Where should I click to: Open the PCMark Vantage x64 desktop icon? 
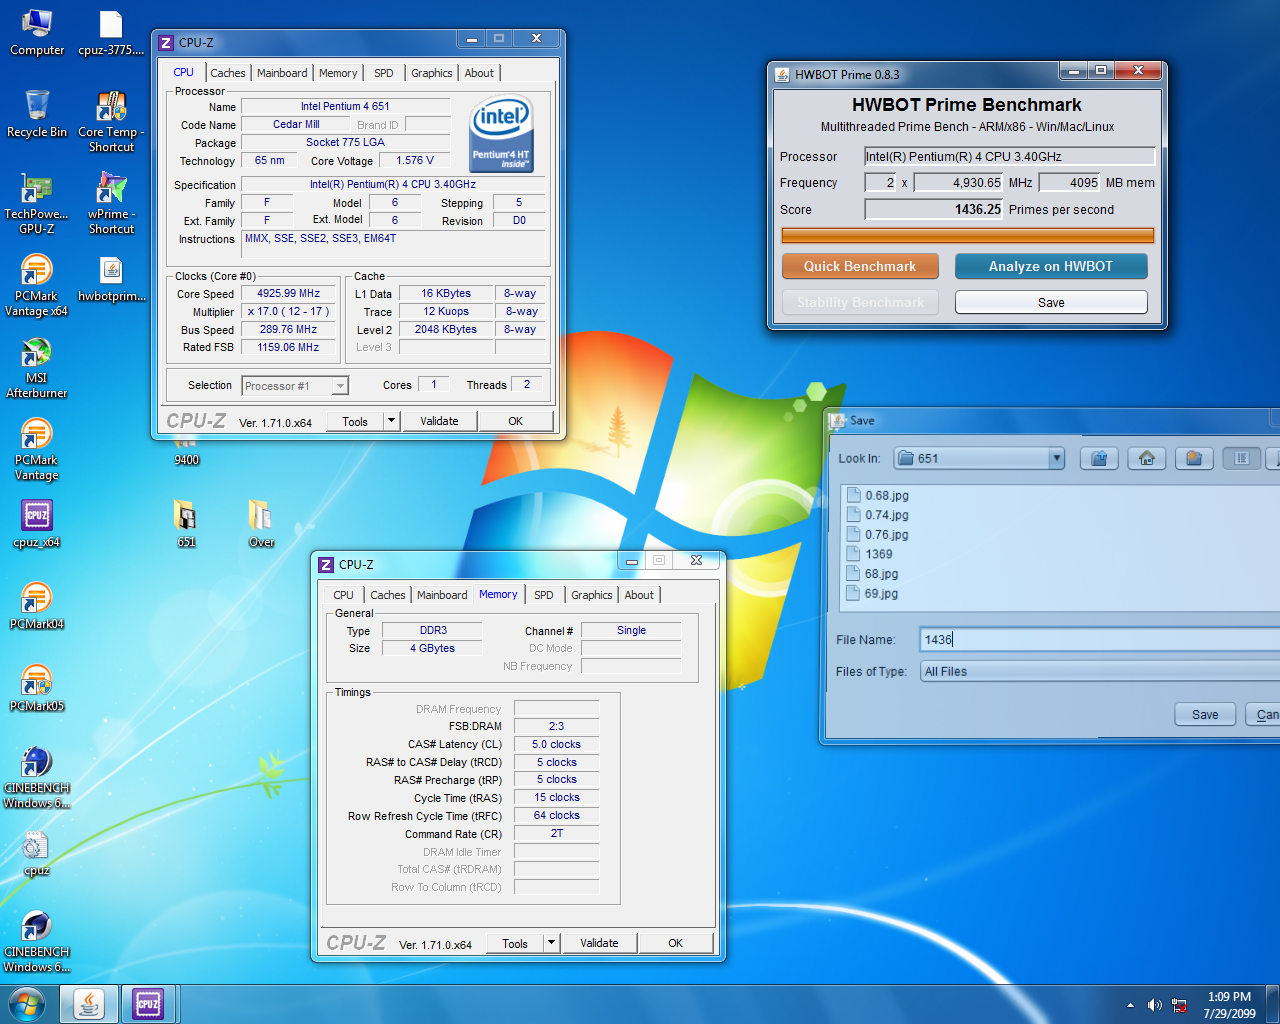click(x=37, y=285)
